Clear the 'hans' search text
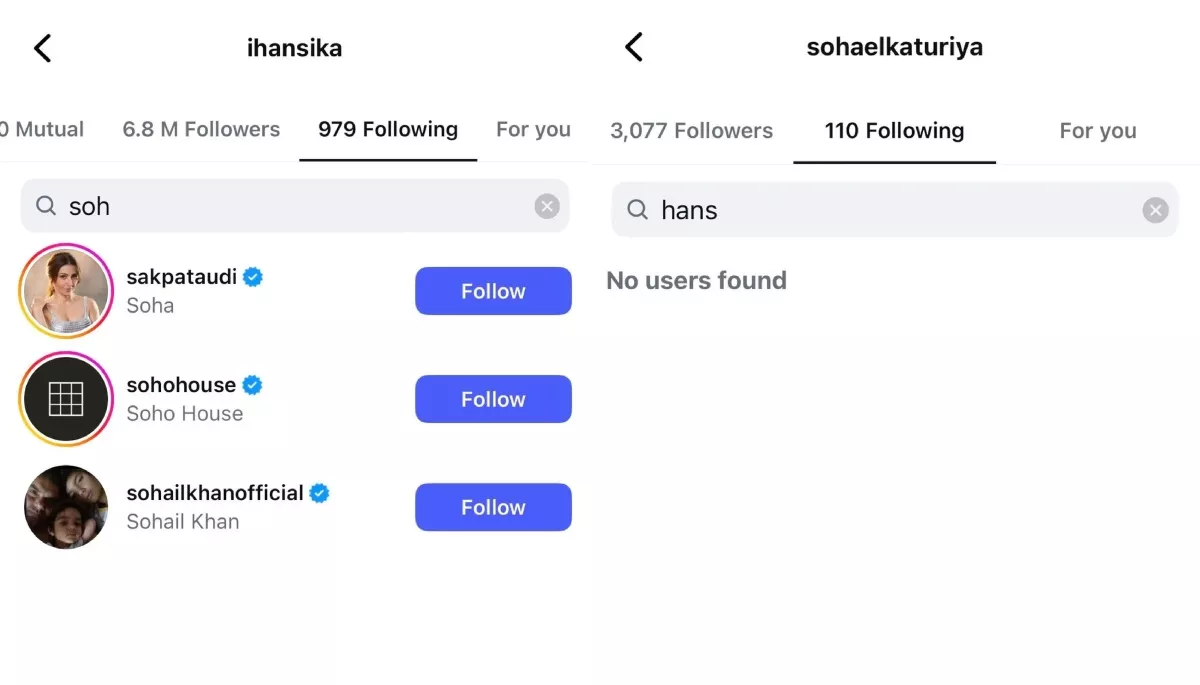Screen dimensions: 1200x685 click(x=1155, y=210)
